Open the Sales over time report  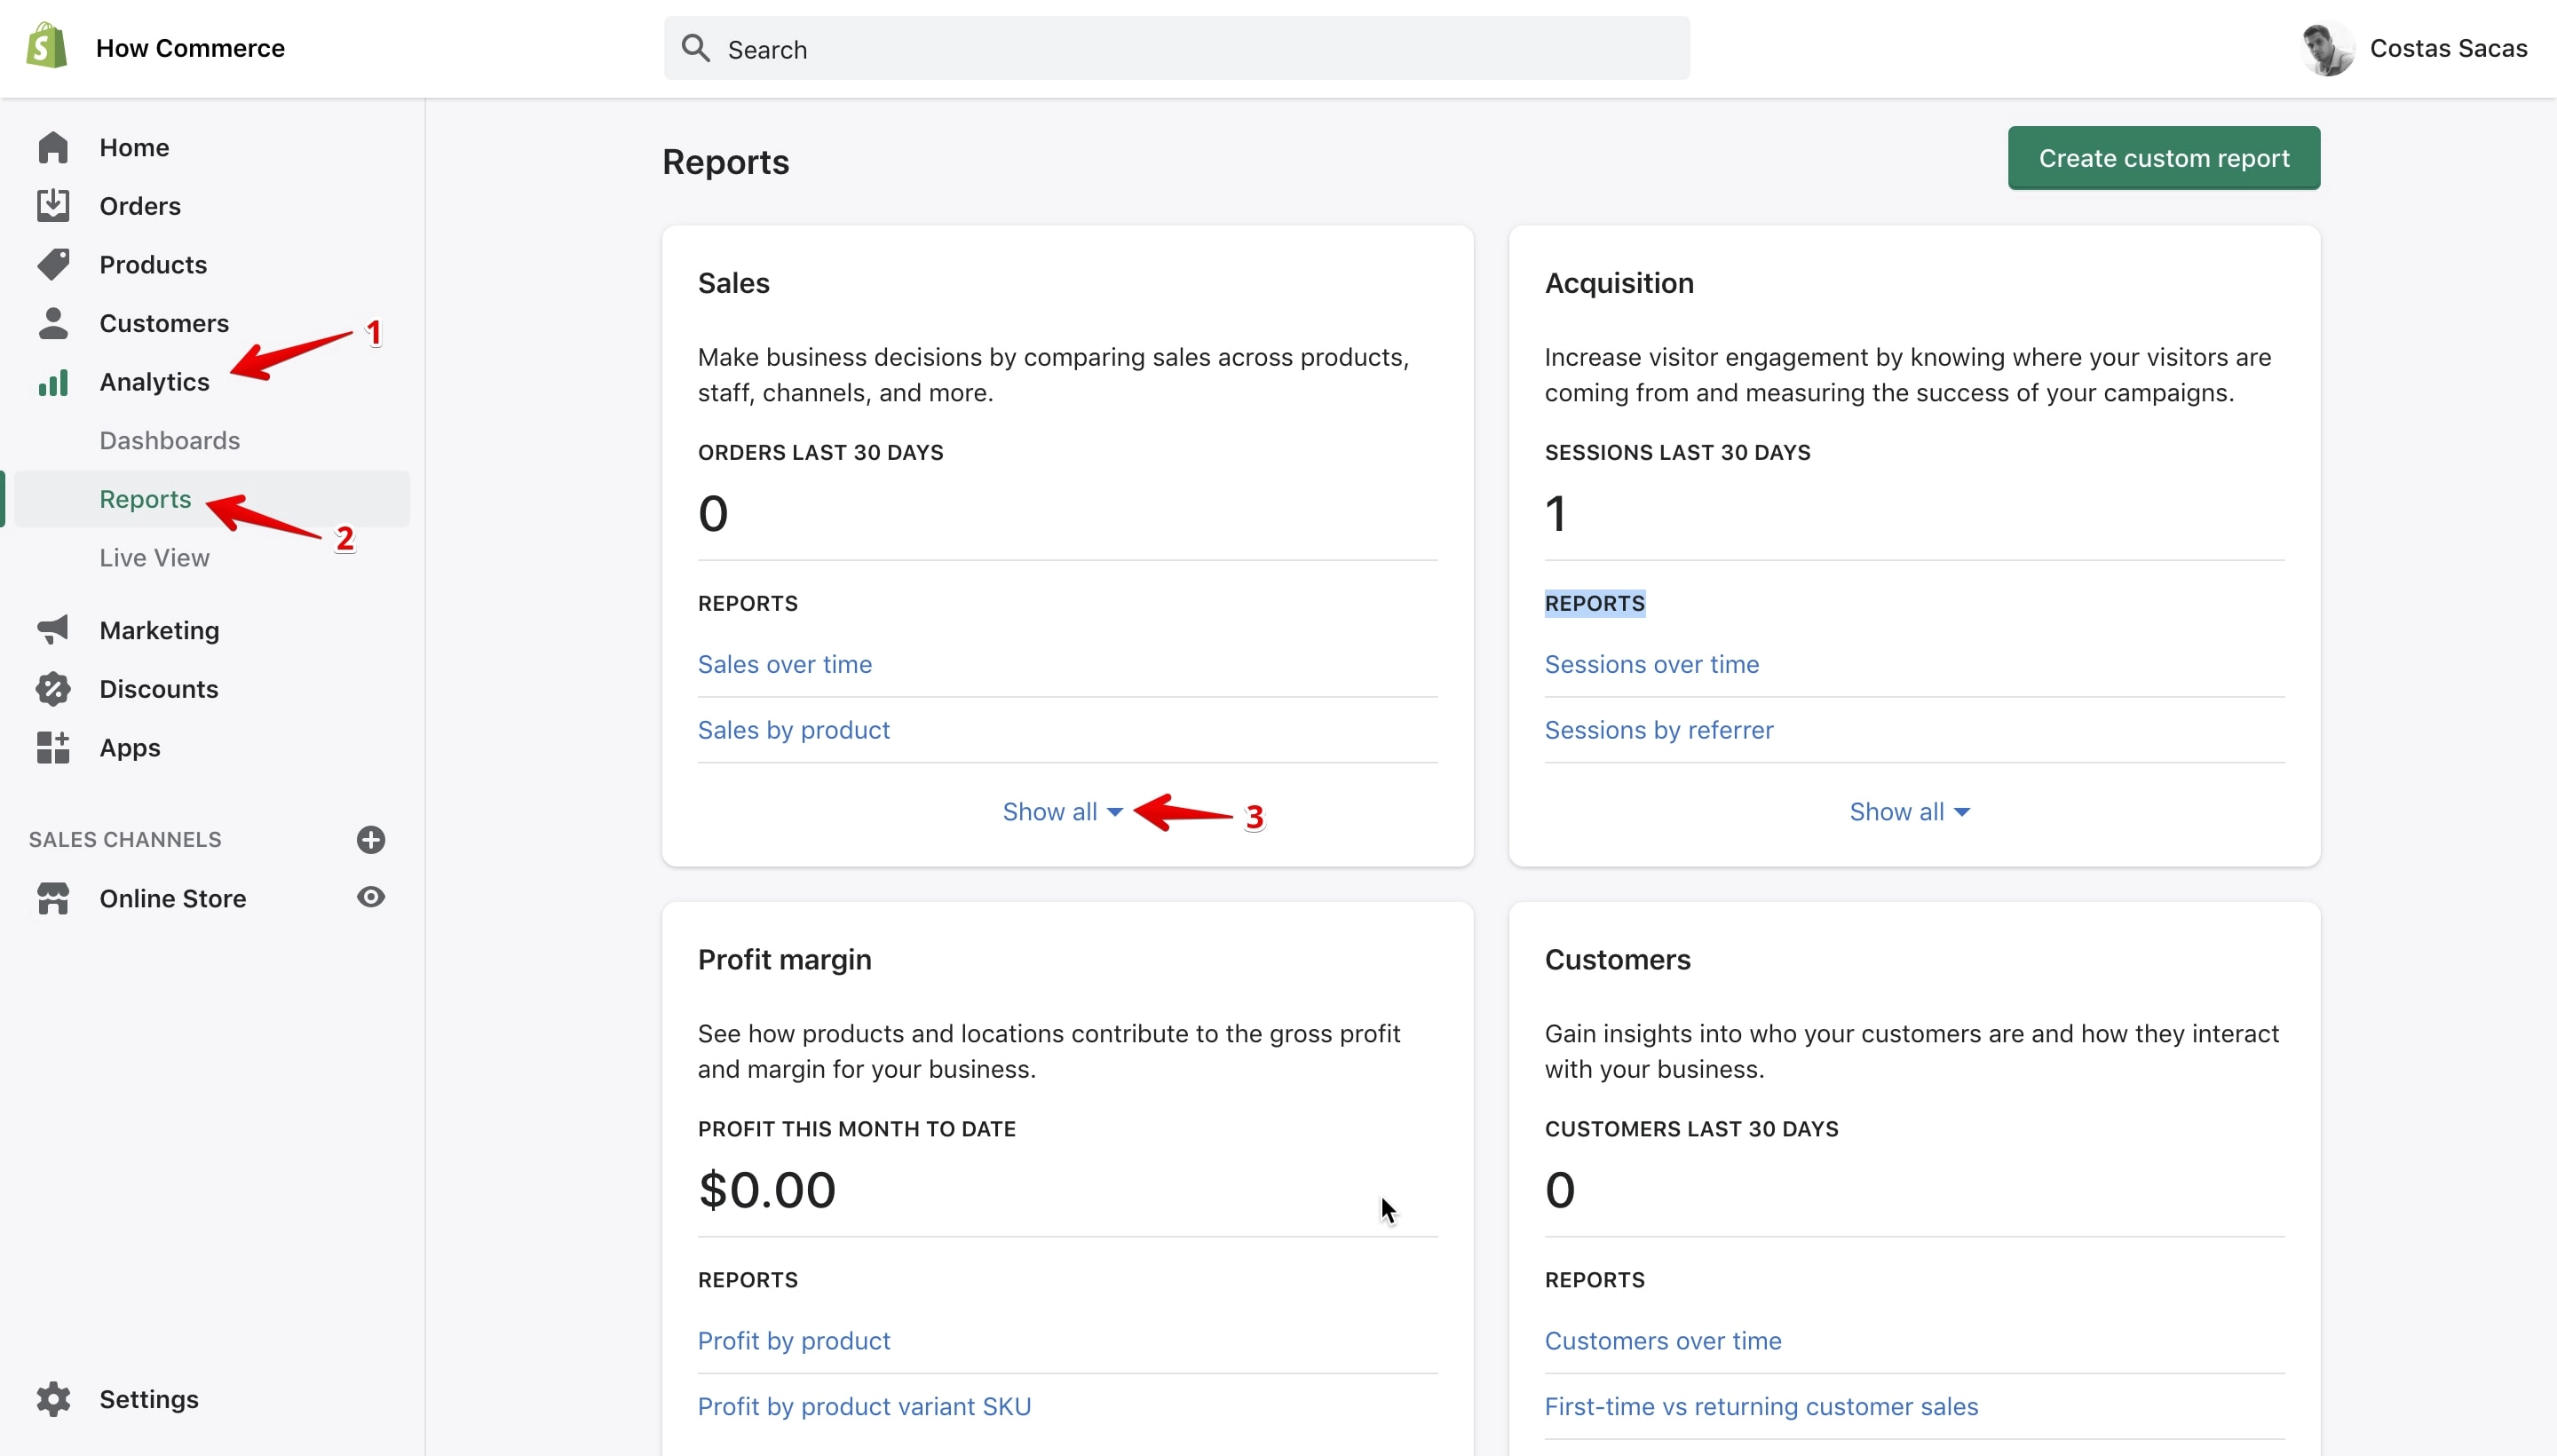[784, 664]
